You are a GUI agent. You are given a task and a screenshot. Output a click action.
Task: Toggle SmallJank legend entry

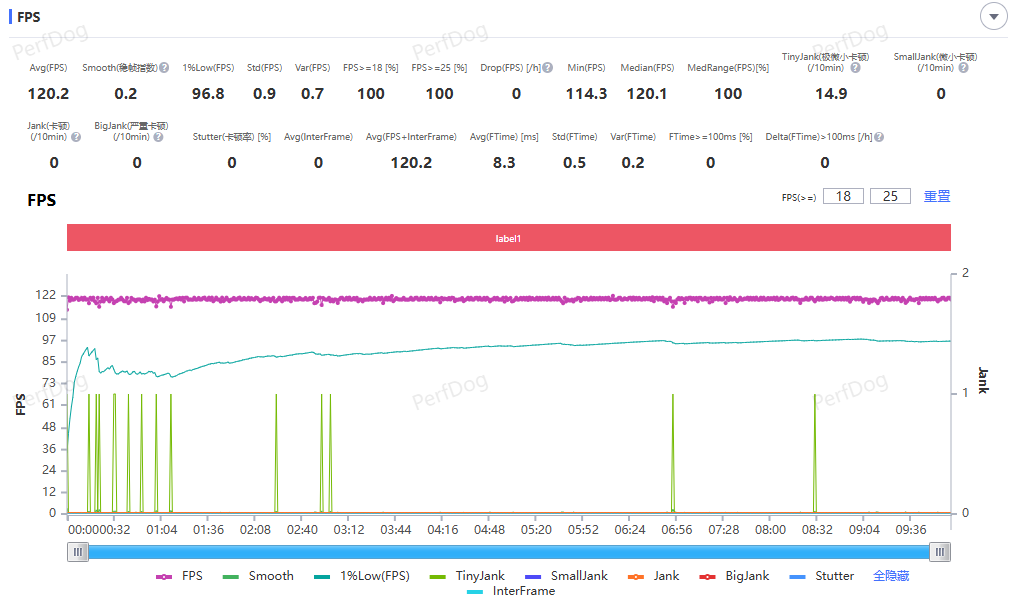click(x=566, y=576)
